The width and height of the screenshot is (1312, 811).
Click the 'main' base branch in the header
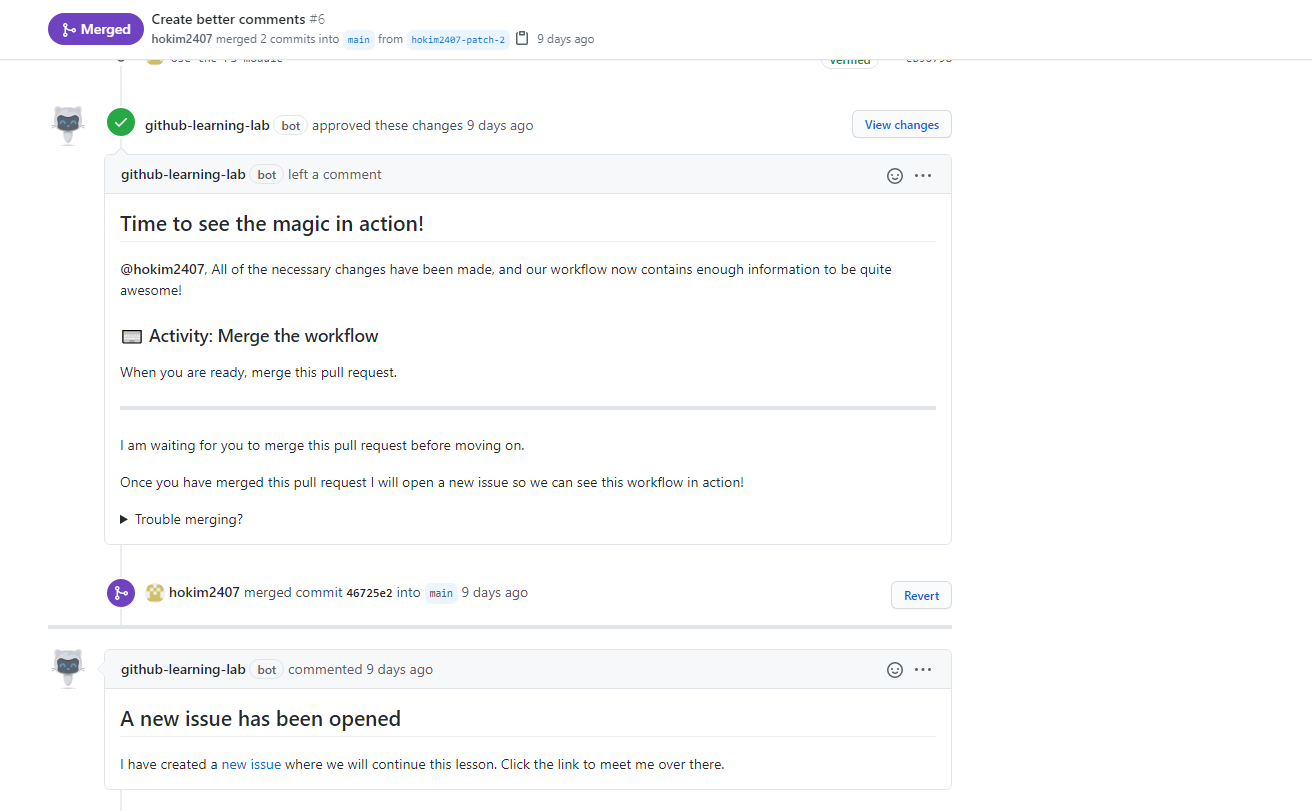[x=358, y=40]
